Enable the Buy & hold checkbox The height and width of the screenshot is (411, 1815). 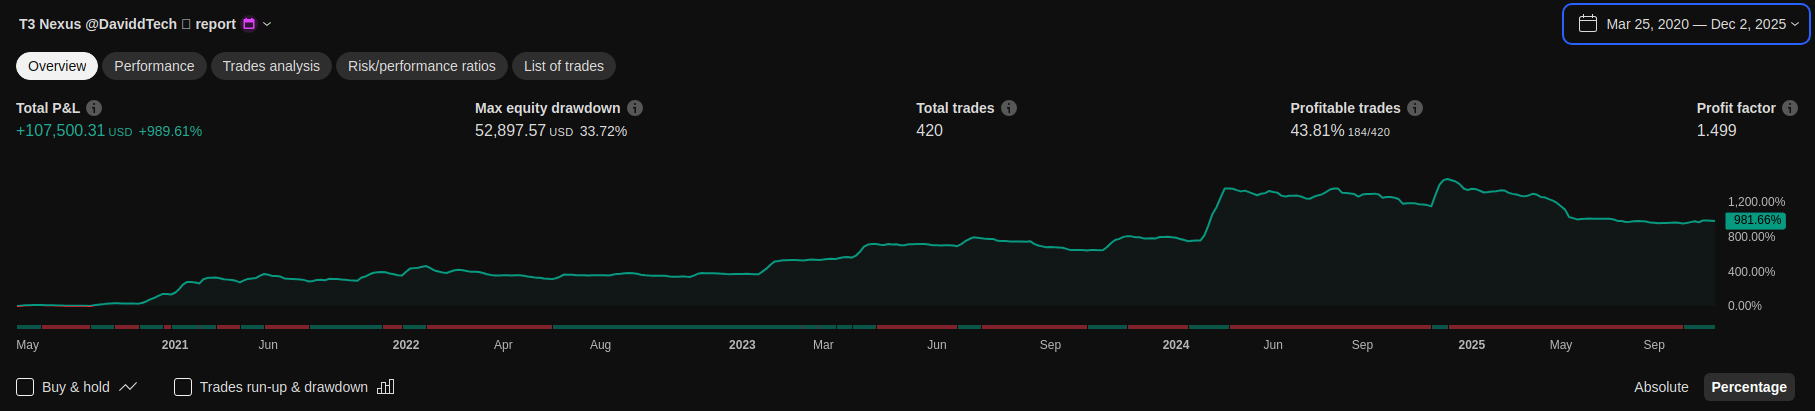26,387
